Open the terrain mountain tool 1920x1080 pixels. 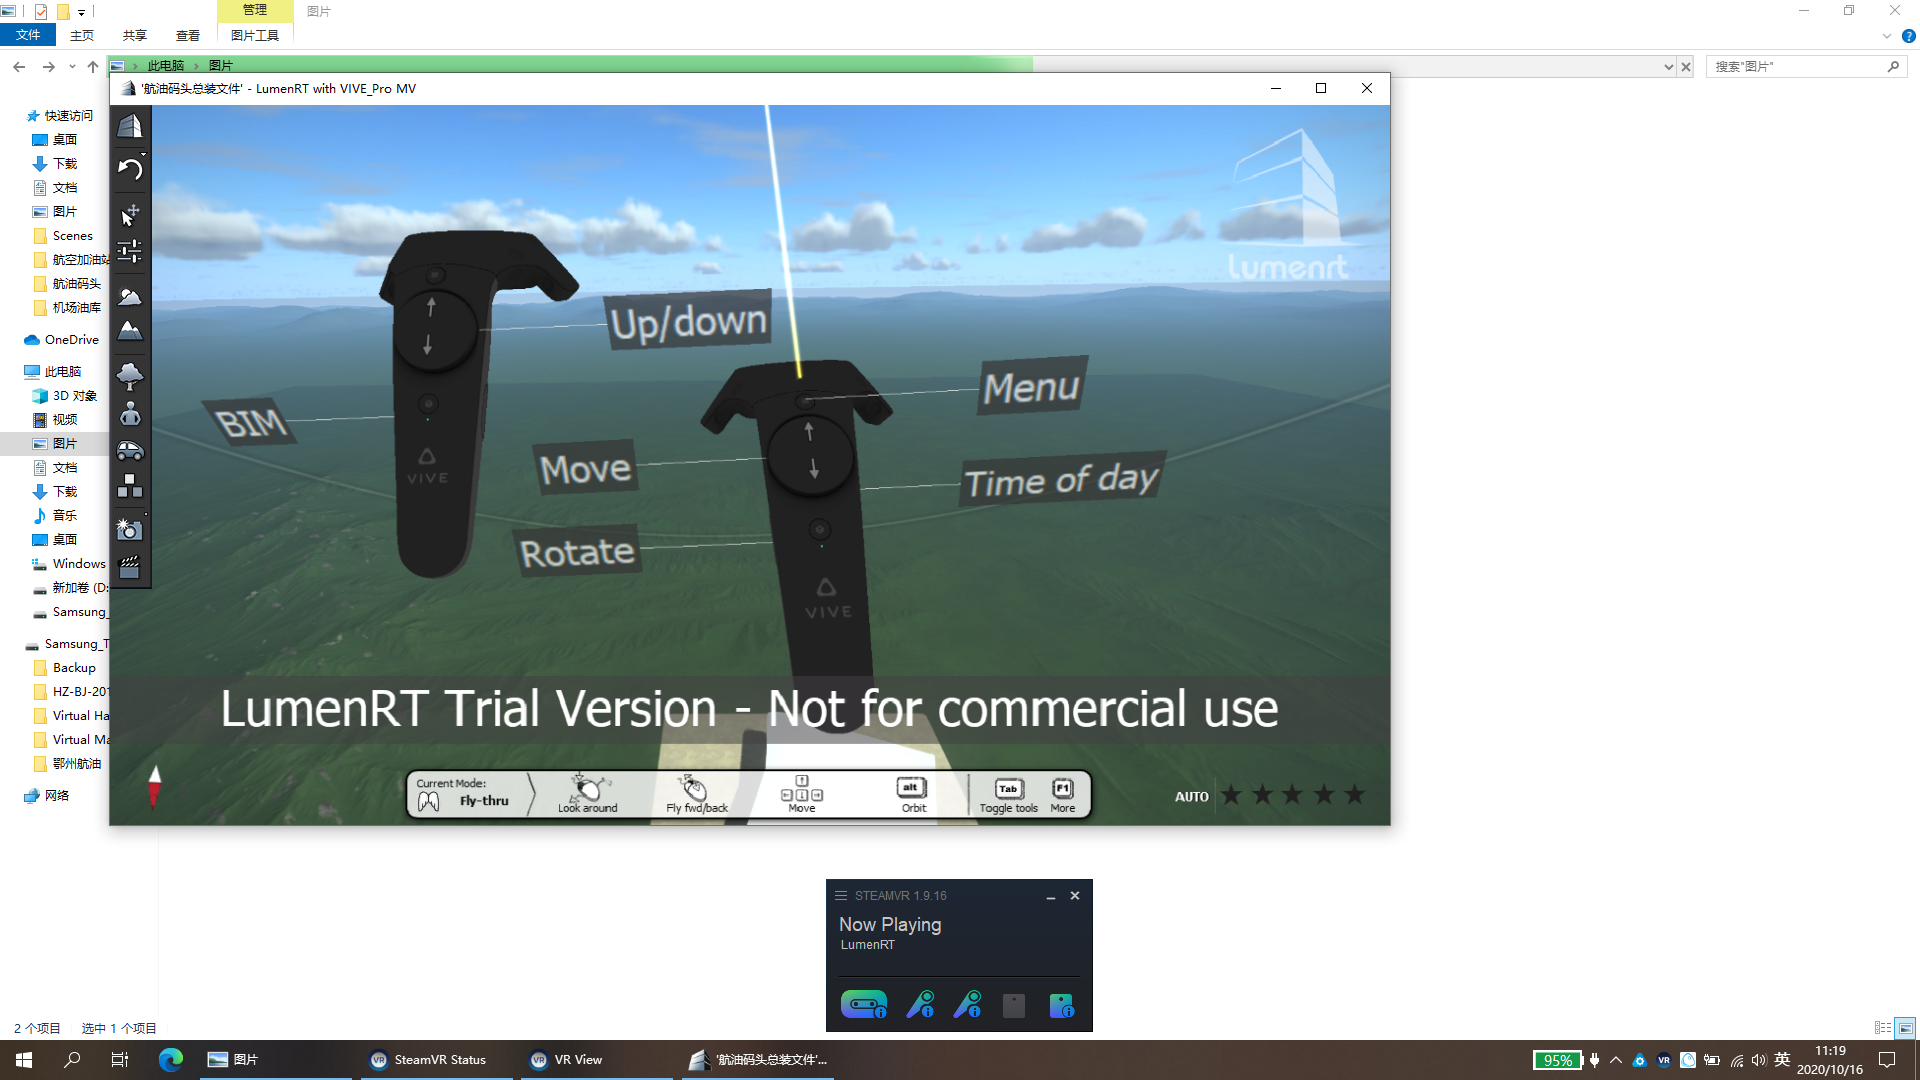tap(130, 331)
